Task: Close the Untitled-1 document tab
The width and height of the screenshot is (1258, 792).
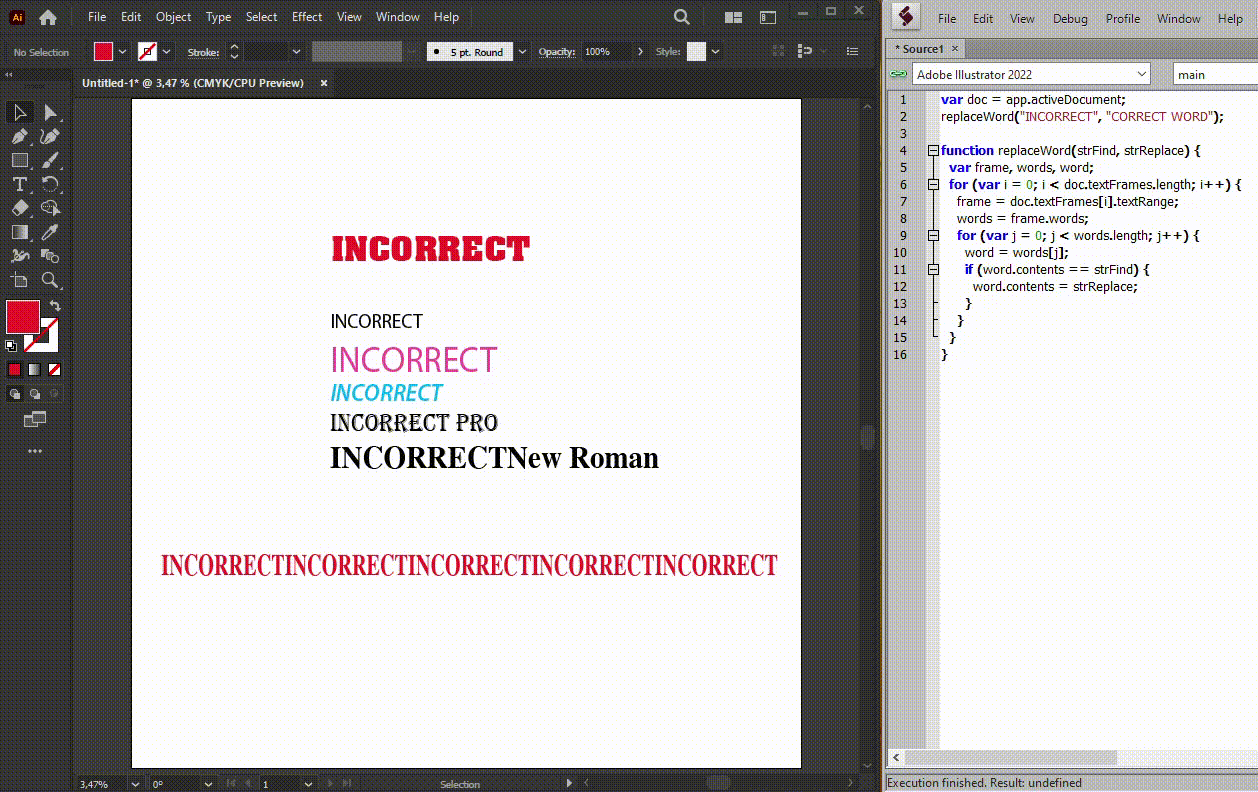Action: pos(323,83)
